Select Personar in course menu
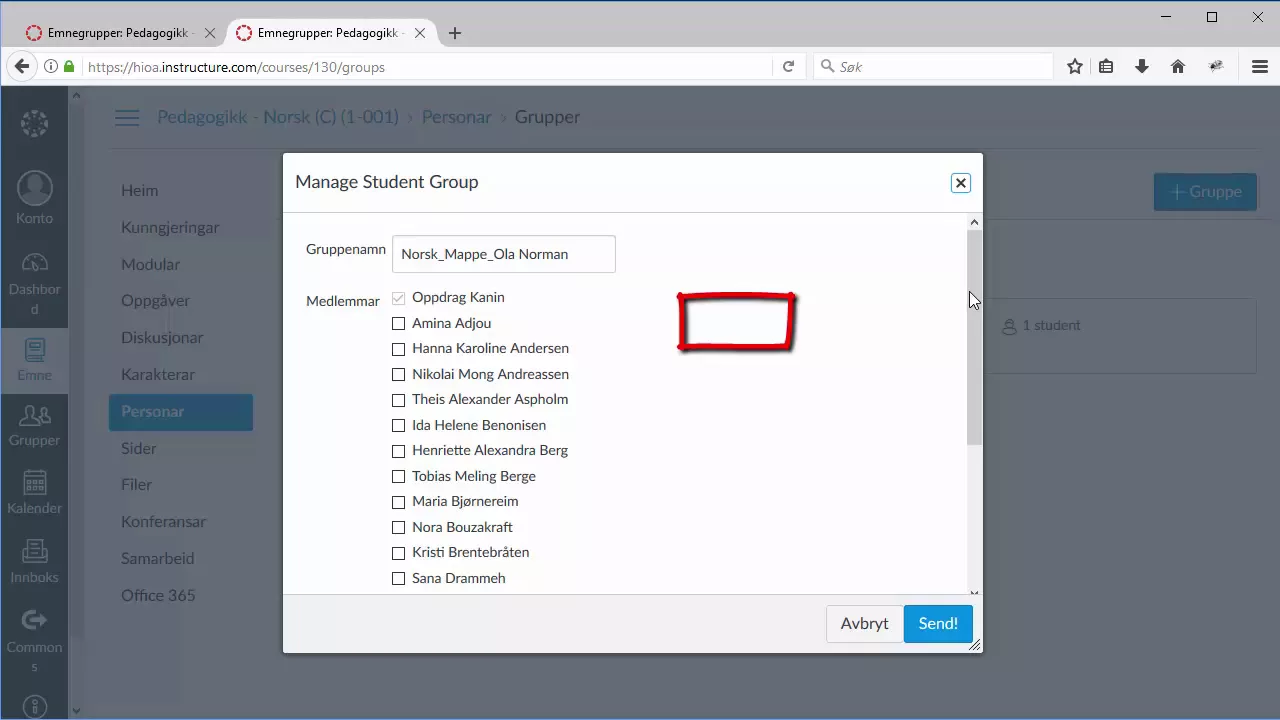The width and height of the screenshot is (1280, 720). coord(181,411)
